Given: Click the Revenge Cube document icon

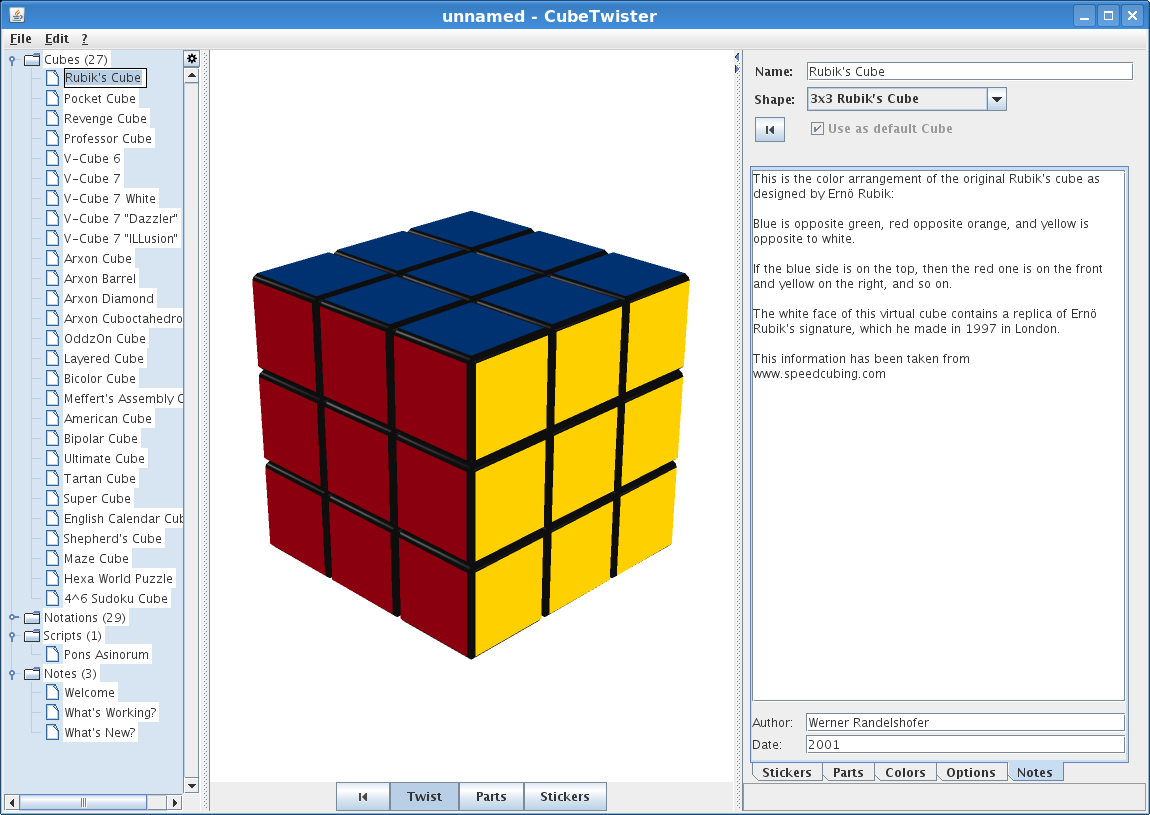Looking at the screenshot, I should pyautogui.click(x=52, y=118).
